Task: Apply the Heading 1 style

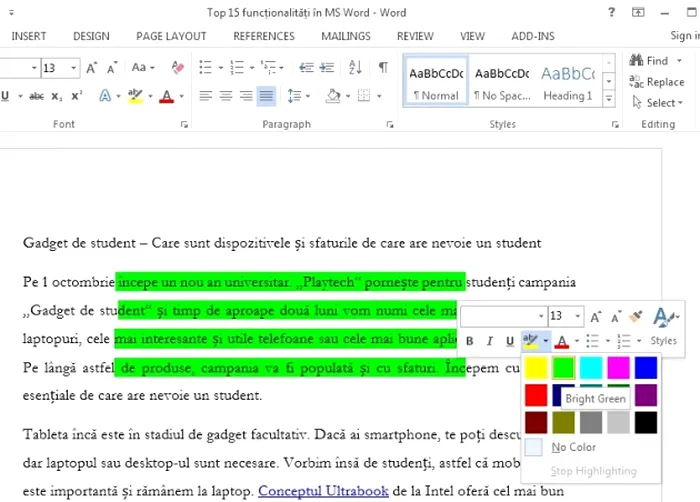Action: tap(568, 81)
